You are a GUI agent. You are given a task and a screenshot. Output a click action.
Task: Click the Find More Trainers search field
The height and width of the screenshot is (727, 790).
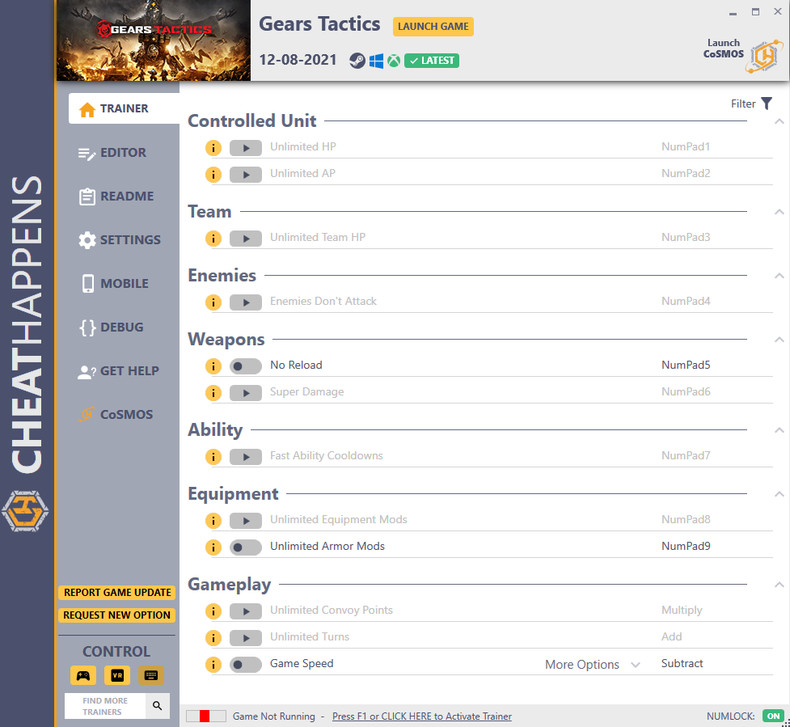click(x=105, y=706)
